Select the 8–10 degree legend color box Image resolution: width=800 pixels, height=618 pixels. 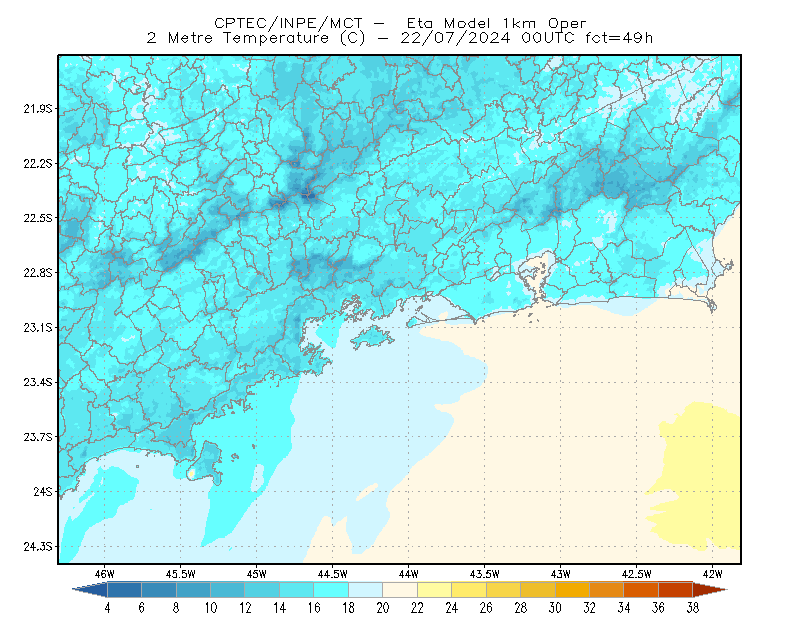[x=193, y=590]
